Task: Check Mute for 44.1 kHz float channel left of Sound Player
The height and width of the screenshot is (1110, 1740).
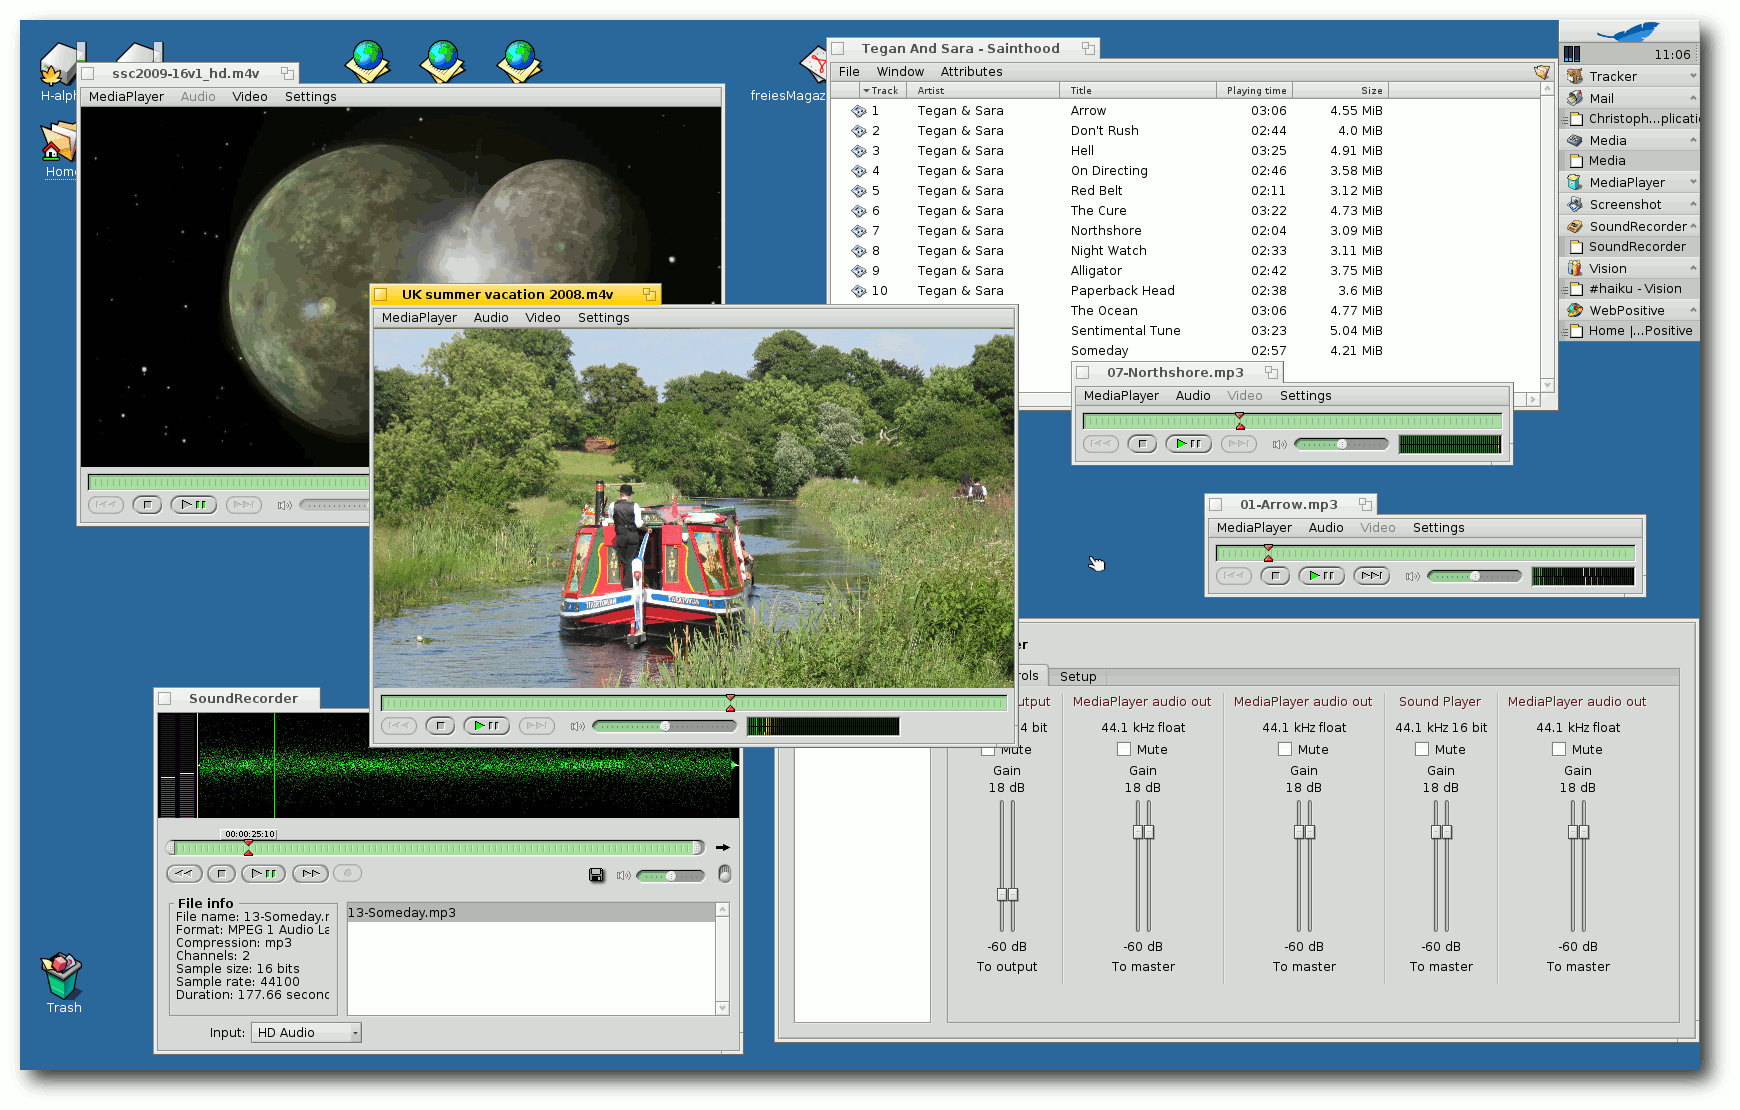Action: pos(1285,749)
